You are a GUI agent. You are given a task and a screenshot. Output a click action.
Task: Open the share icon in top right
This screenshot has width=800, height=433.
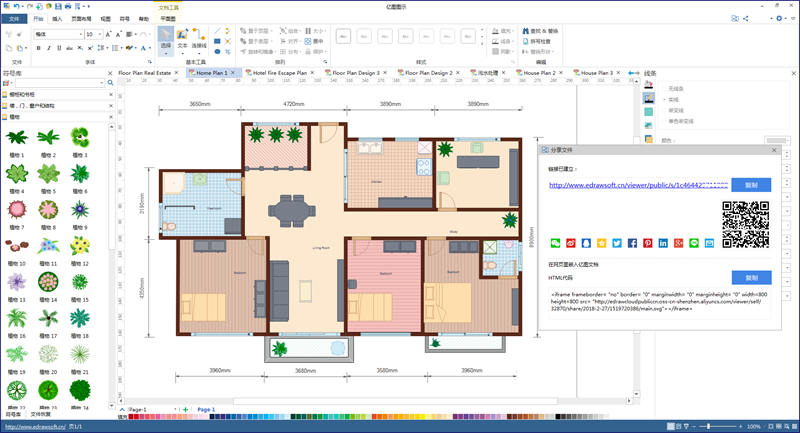coord(745,18)
